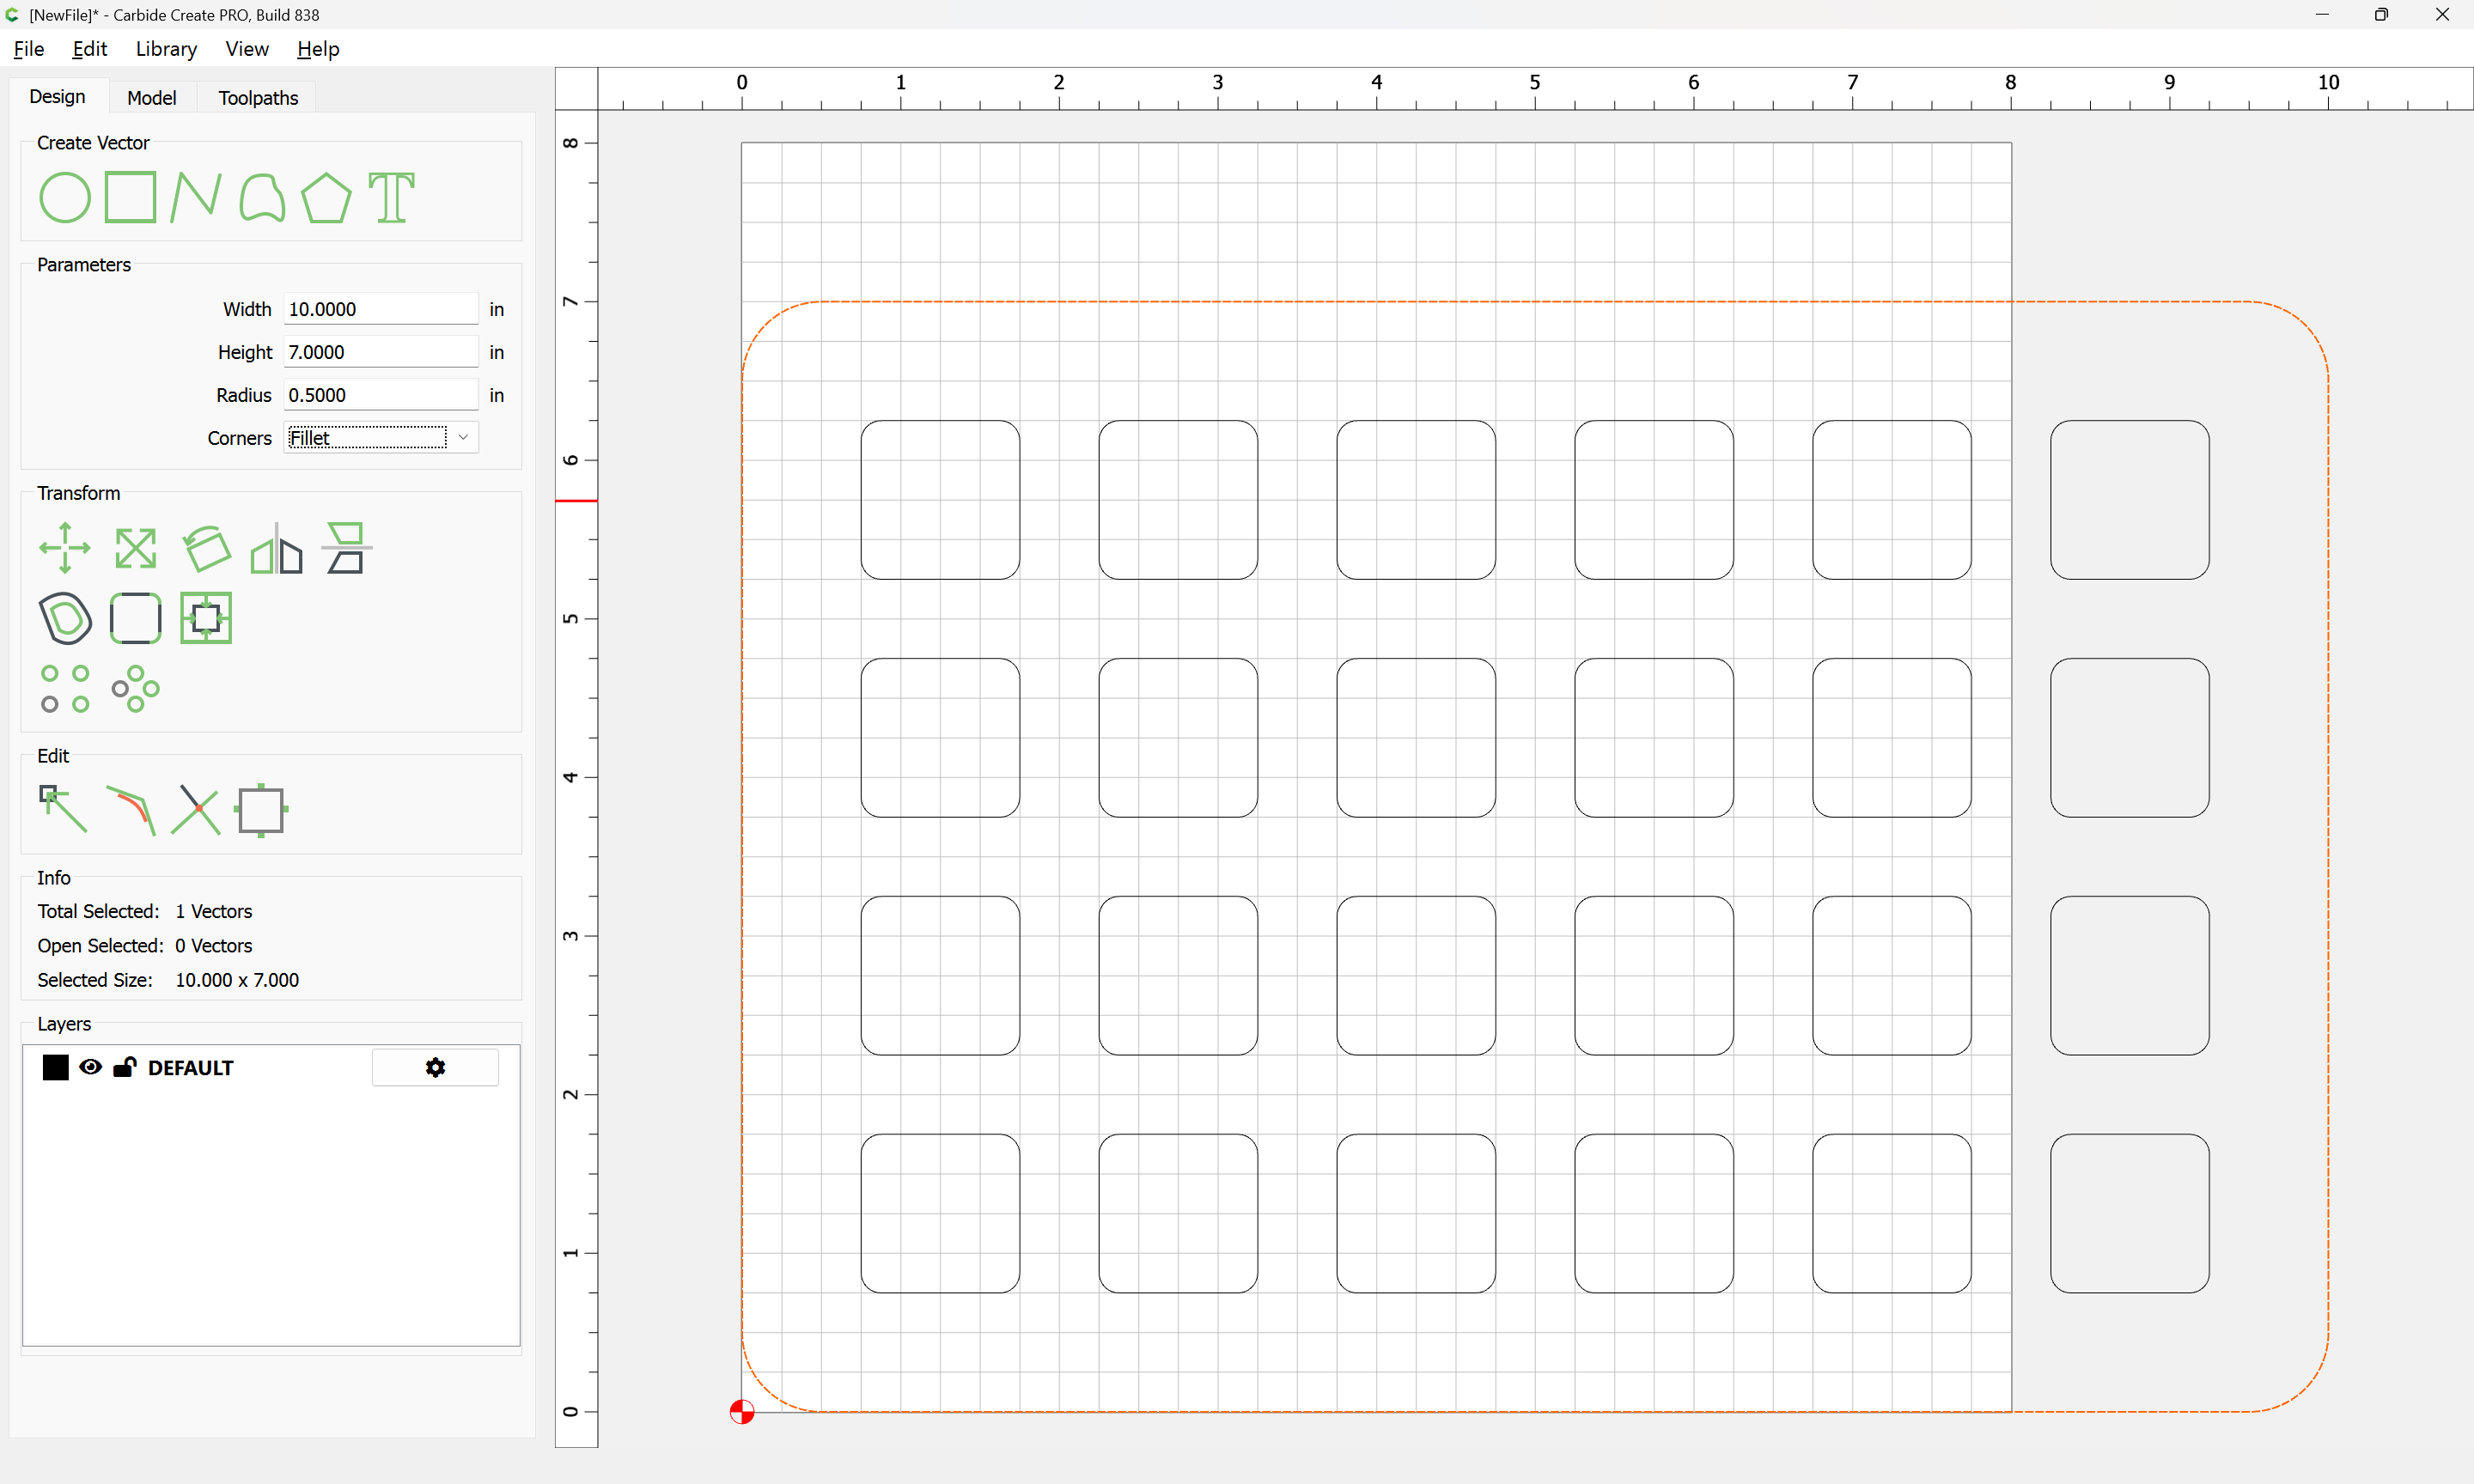Click the Linear Array icon
Viewport: 2474px width, 1484px height.
[65, 689]
